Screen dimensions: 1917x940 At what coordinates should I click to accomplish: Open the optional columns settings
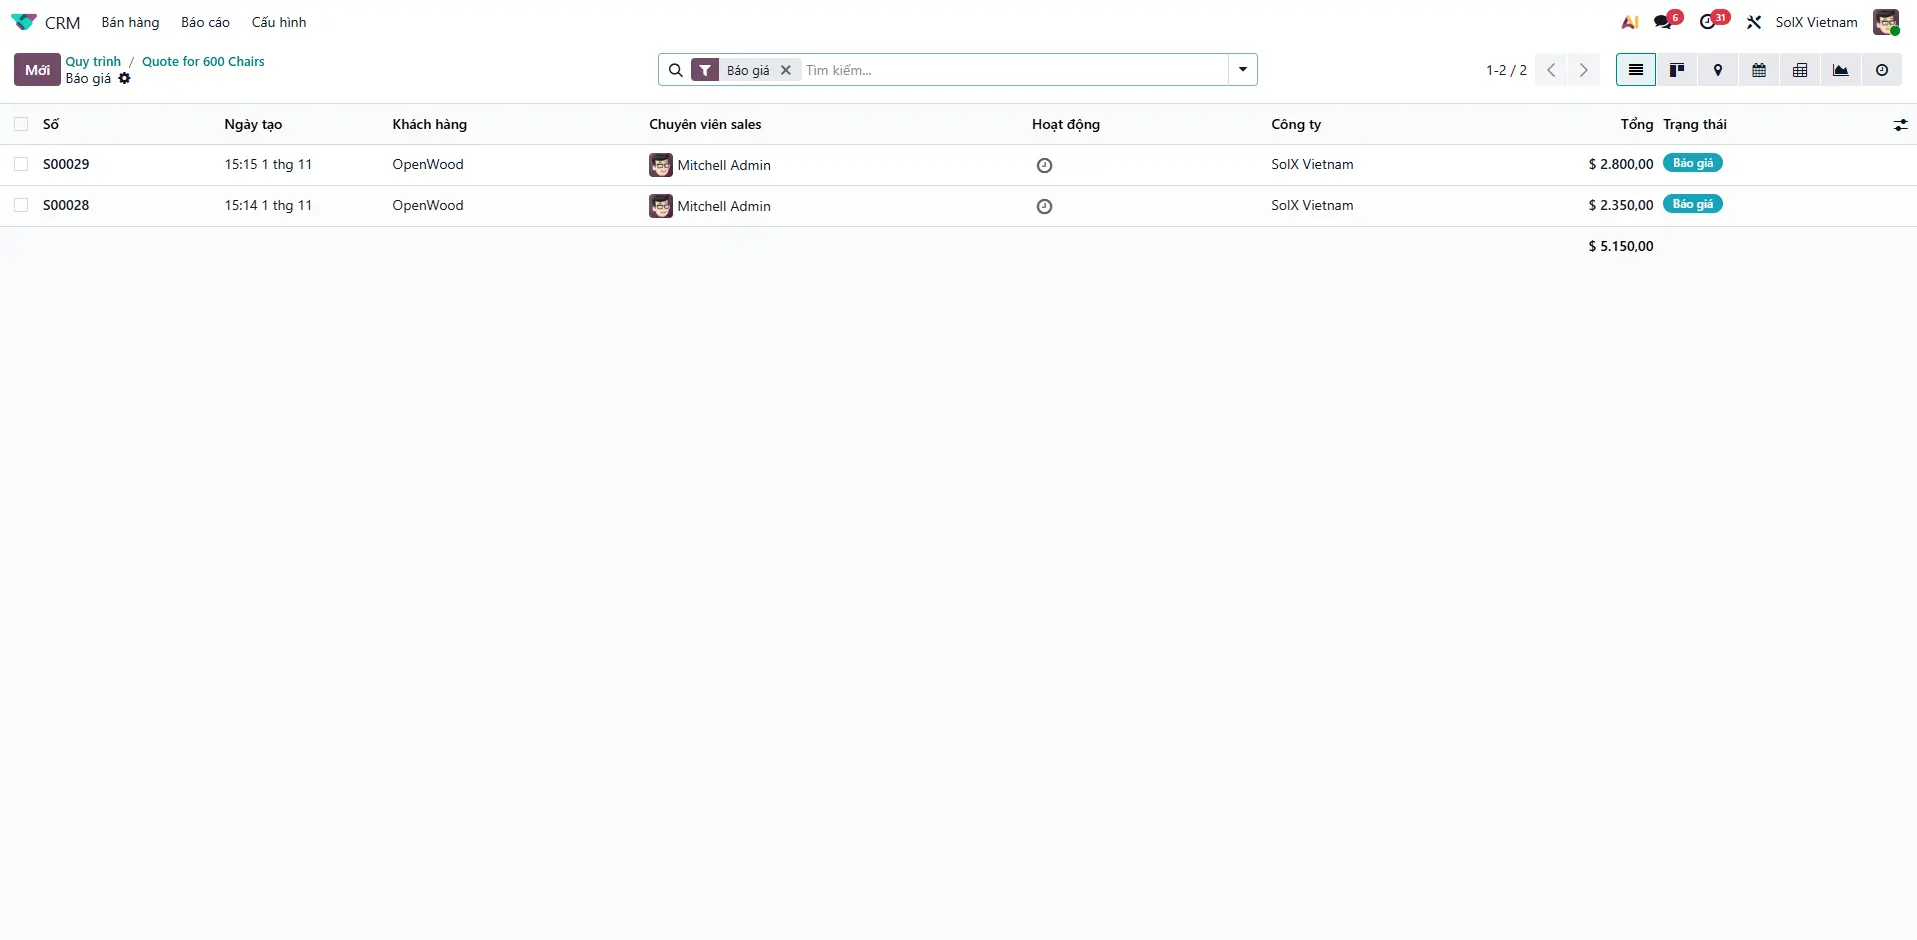[x=1900, y=125]
